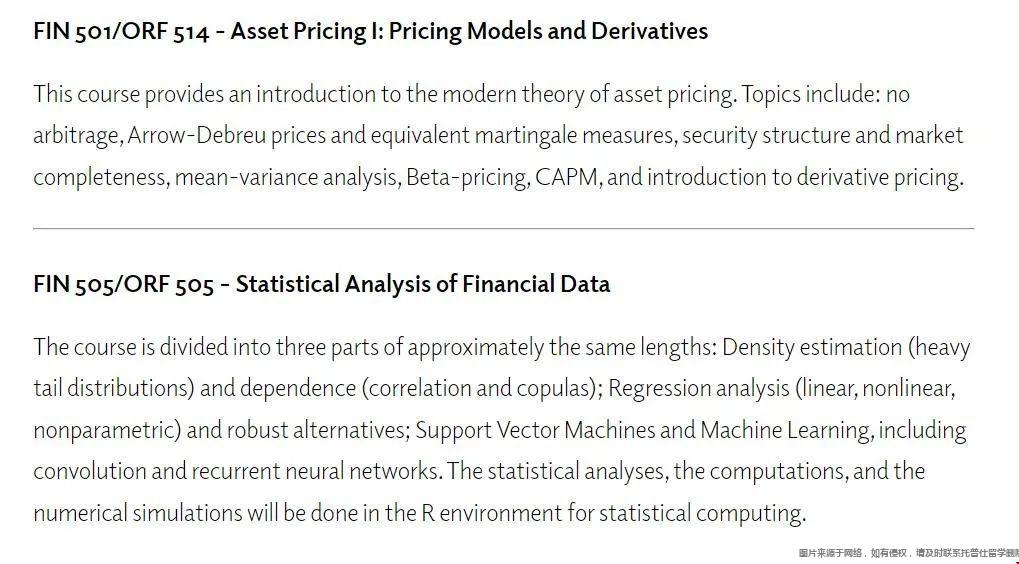
Task: Click the horizontal divider between the courses
Action: (503, 228)
